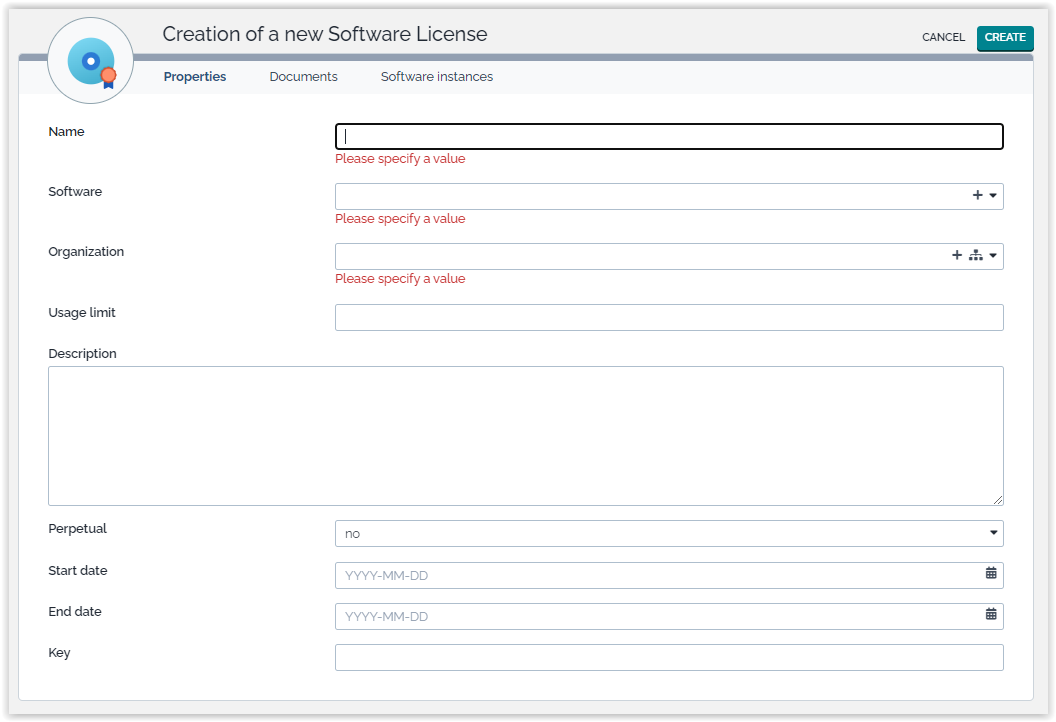
Task: Click the Key input field
Action: click(x=668, y=658)
